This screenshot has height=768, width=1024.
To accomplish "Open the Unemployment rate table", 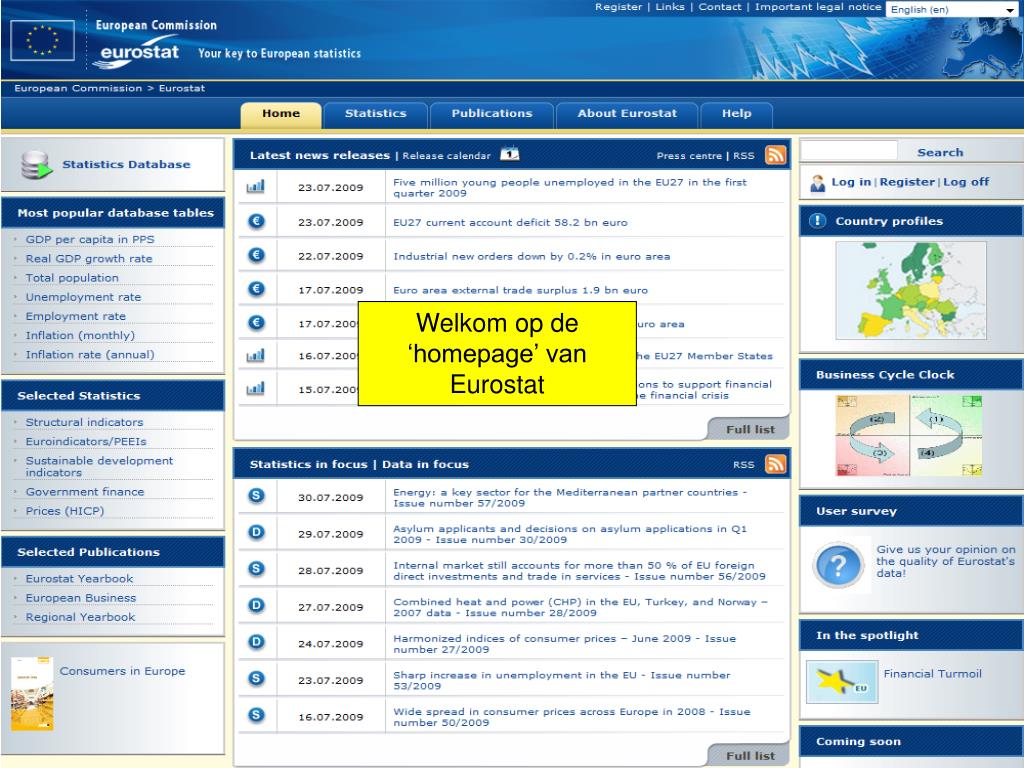I will click(x=84, y=296).
